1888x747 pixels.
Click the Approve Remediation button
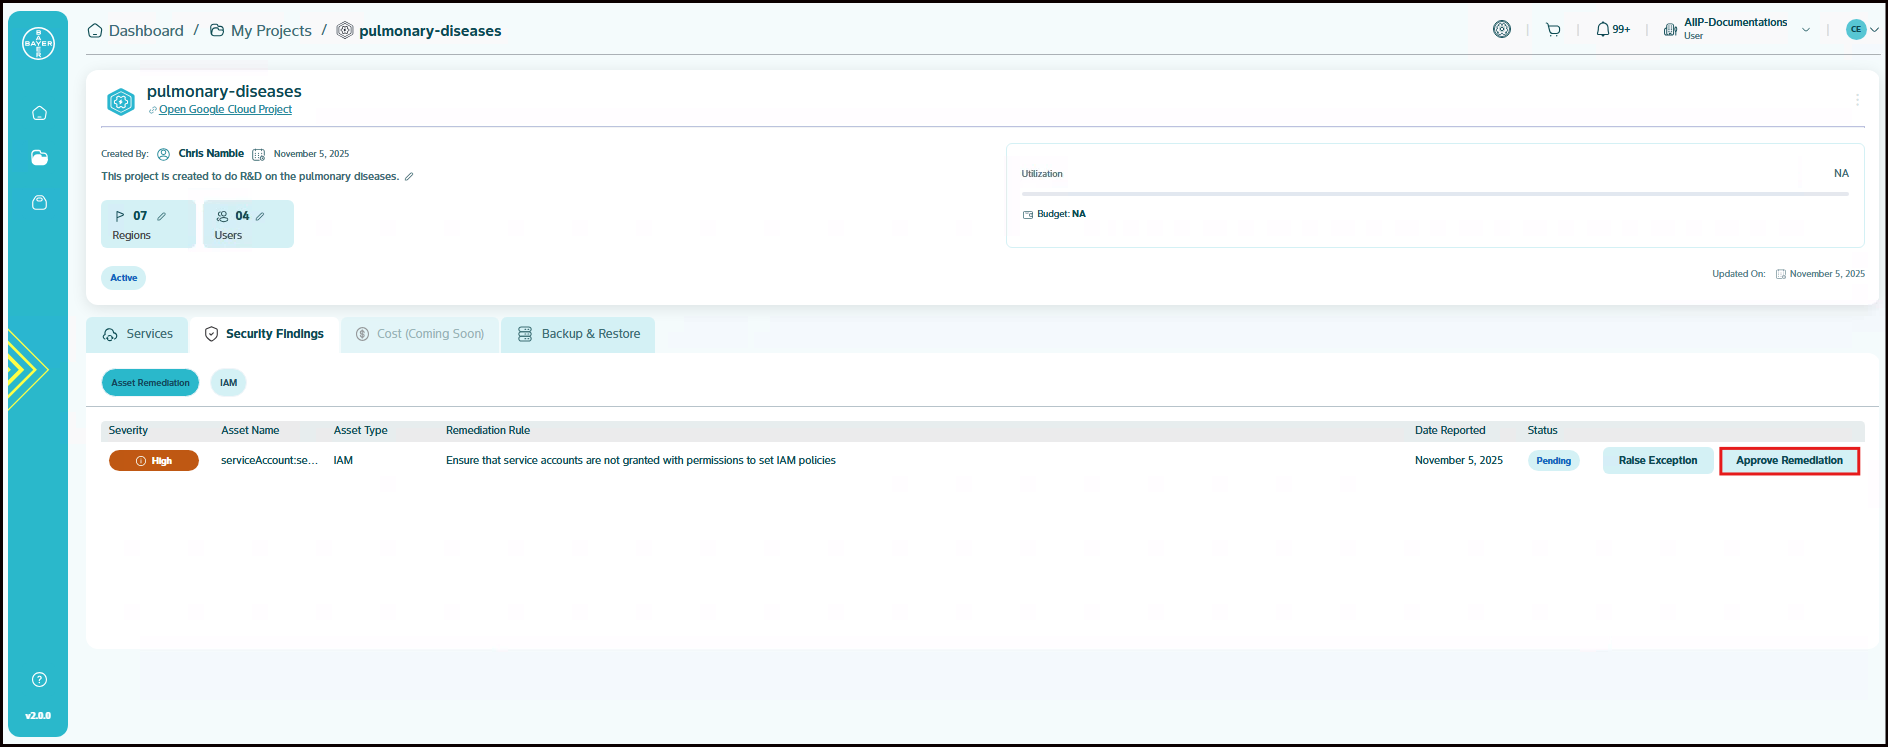pyautogui.click(x=1789, y=461)
